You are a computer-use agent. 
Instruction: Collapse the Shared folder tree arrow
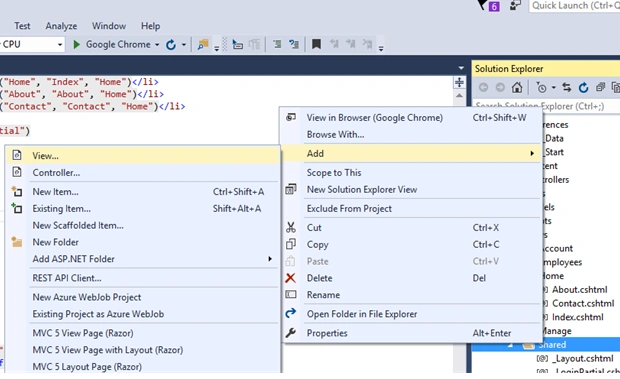(x=511, y=345)
